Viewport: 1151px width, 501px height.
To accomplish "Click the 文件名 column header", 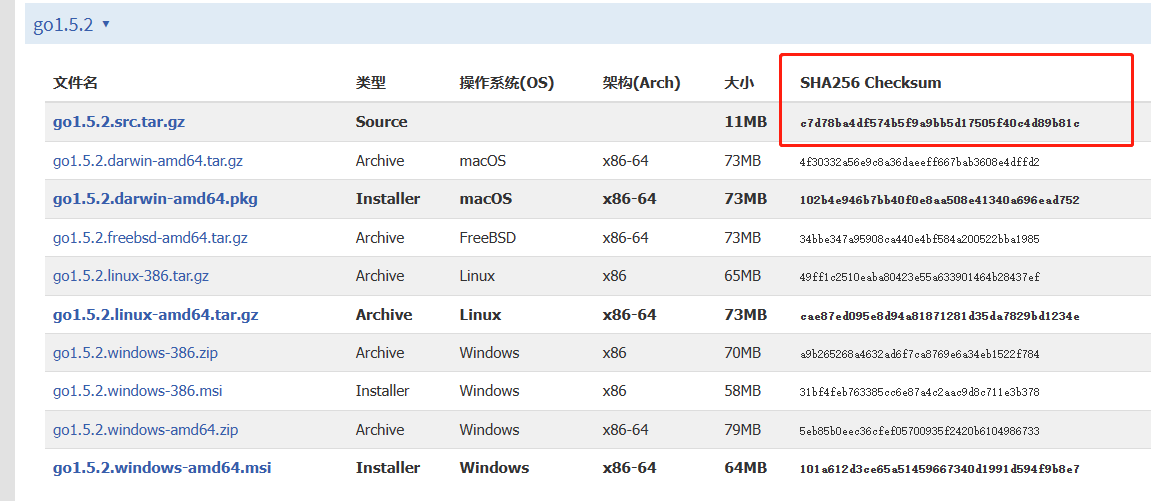I will [x=75, y=83].
